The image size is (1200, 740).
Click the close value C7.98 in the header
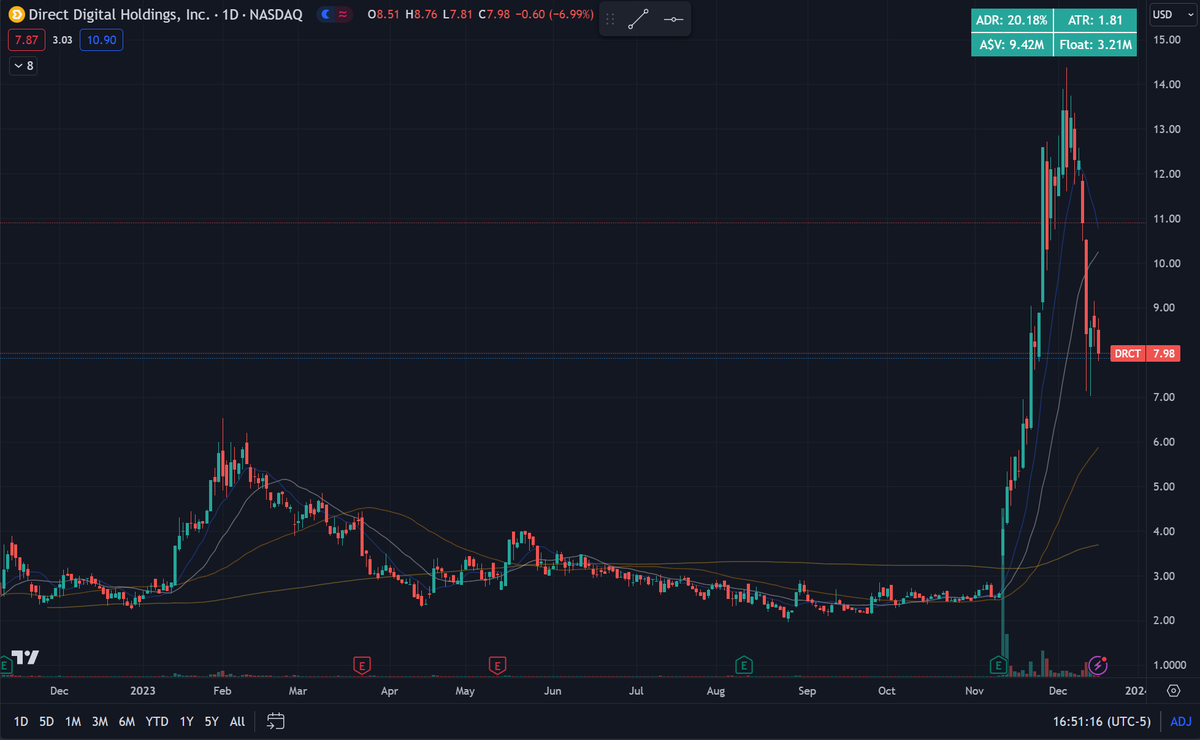click(x=494, y=15)
